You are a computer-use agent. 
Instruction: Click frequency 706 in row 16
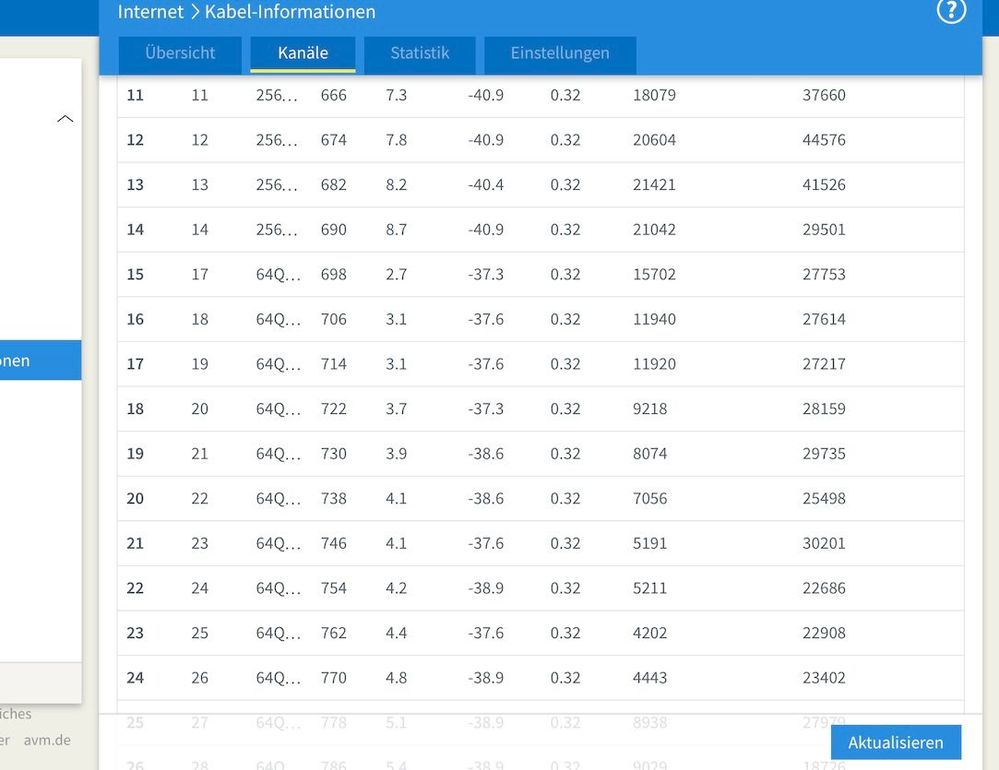point(333,319)
